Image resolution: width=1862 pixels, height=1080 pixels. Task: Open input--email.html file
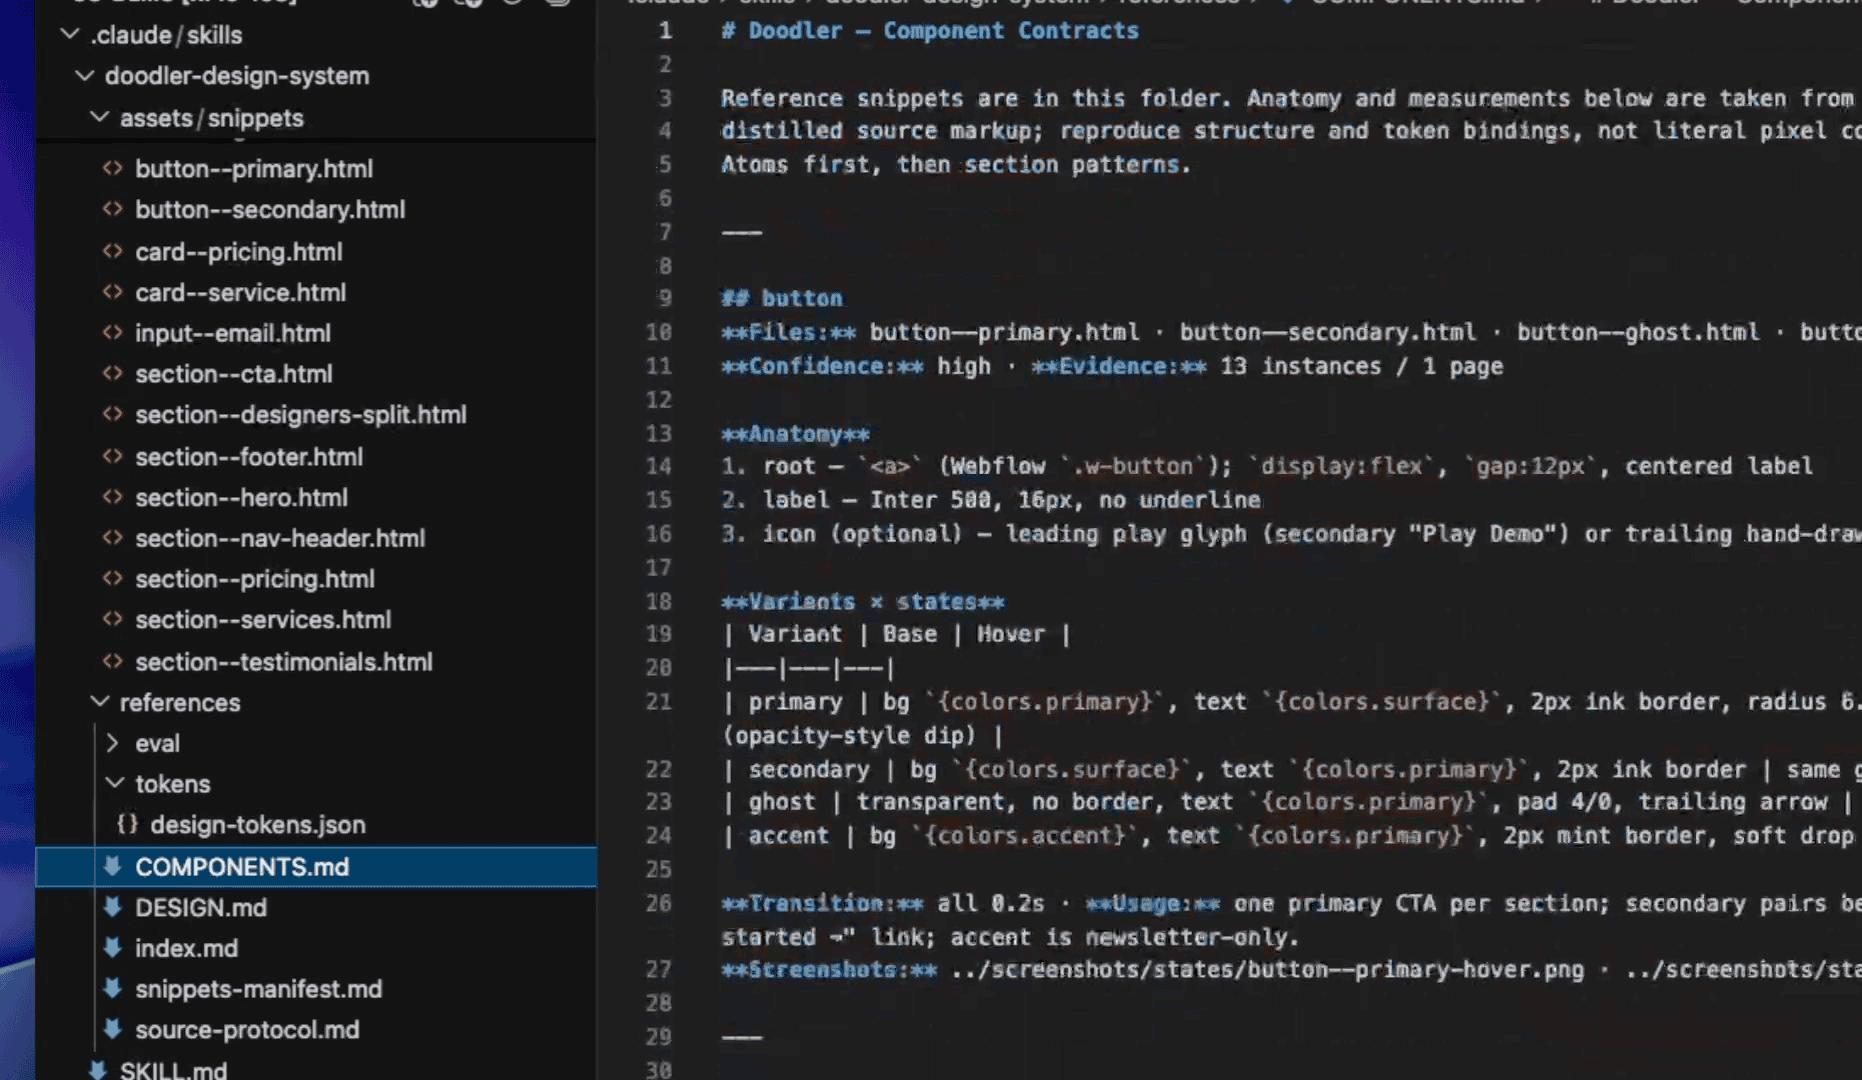click(233, 334)
